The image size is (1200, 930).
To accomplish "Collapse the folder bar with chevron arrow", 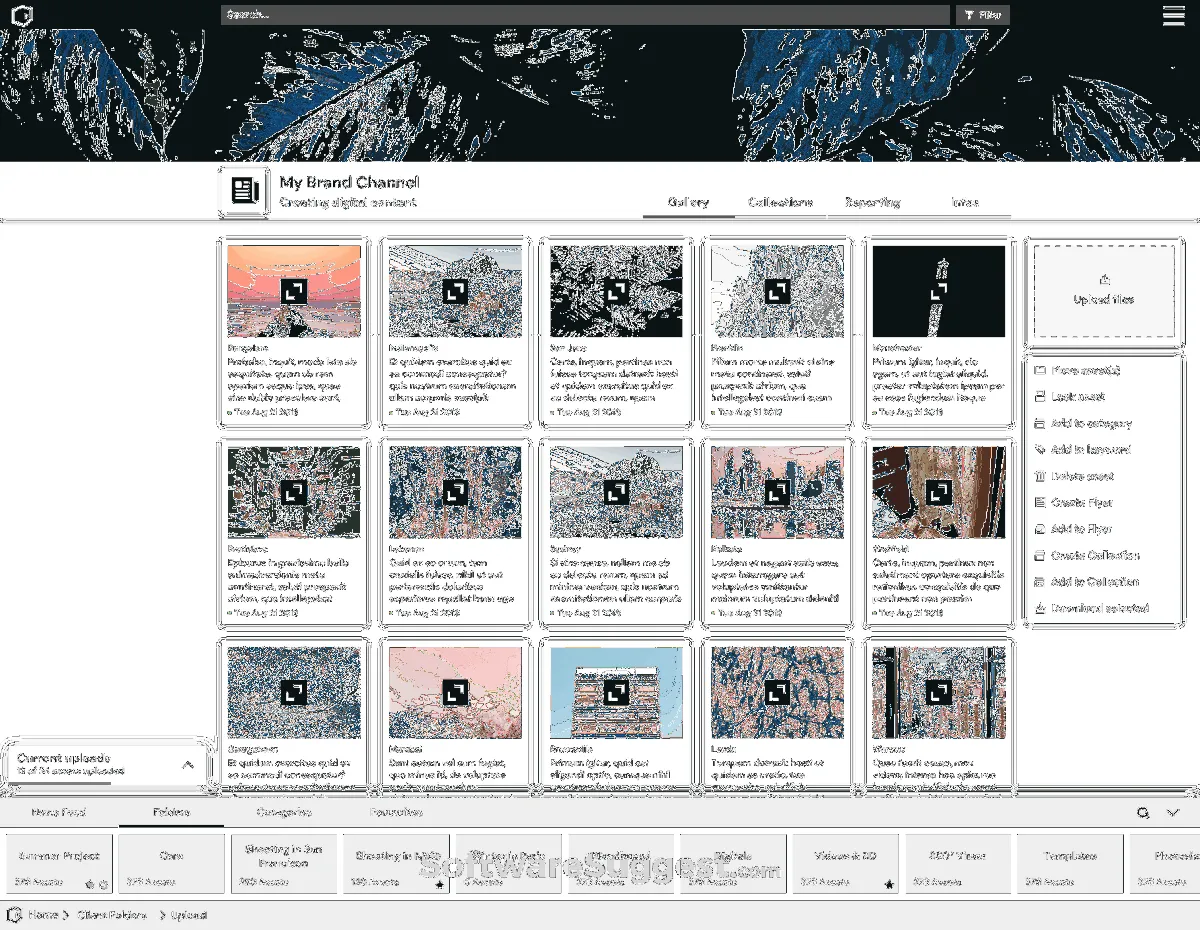I will (x=1173, y=813).
